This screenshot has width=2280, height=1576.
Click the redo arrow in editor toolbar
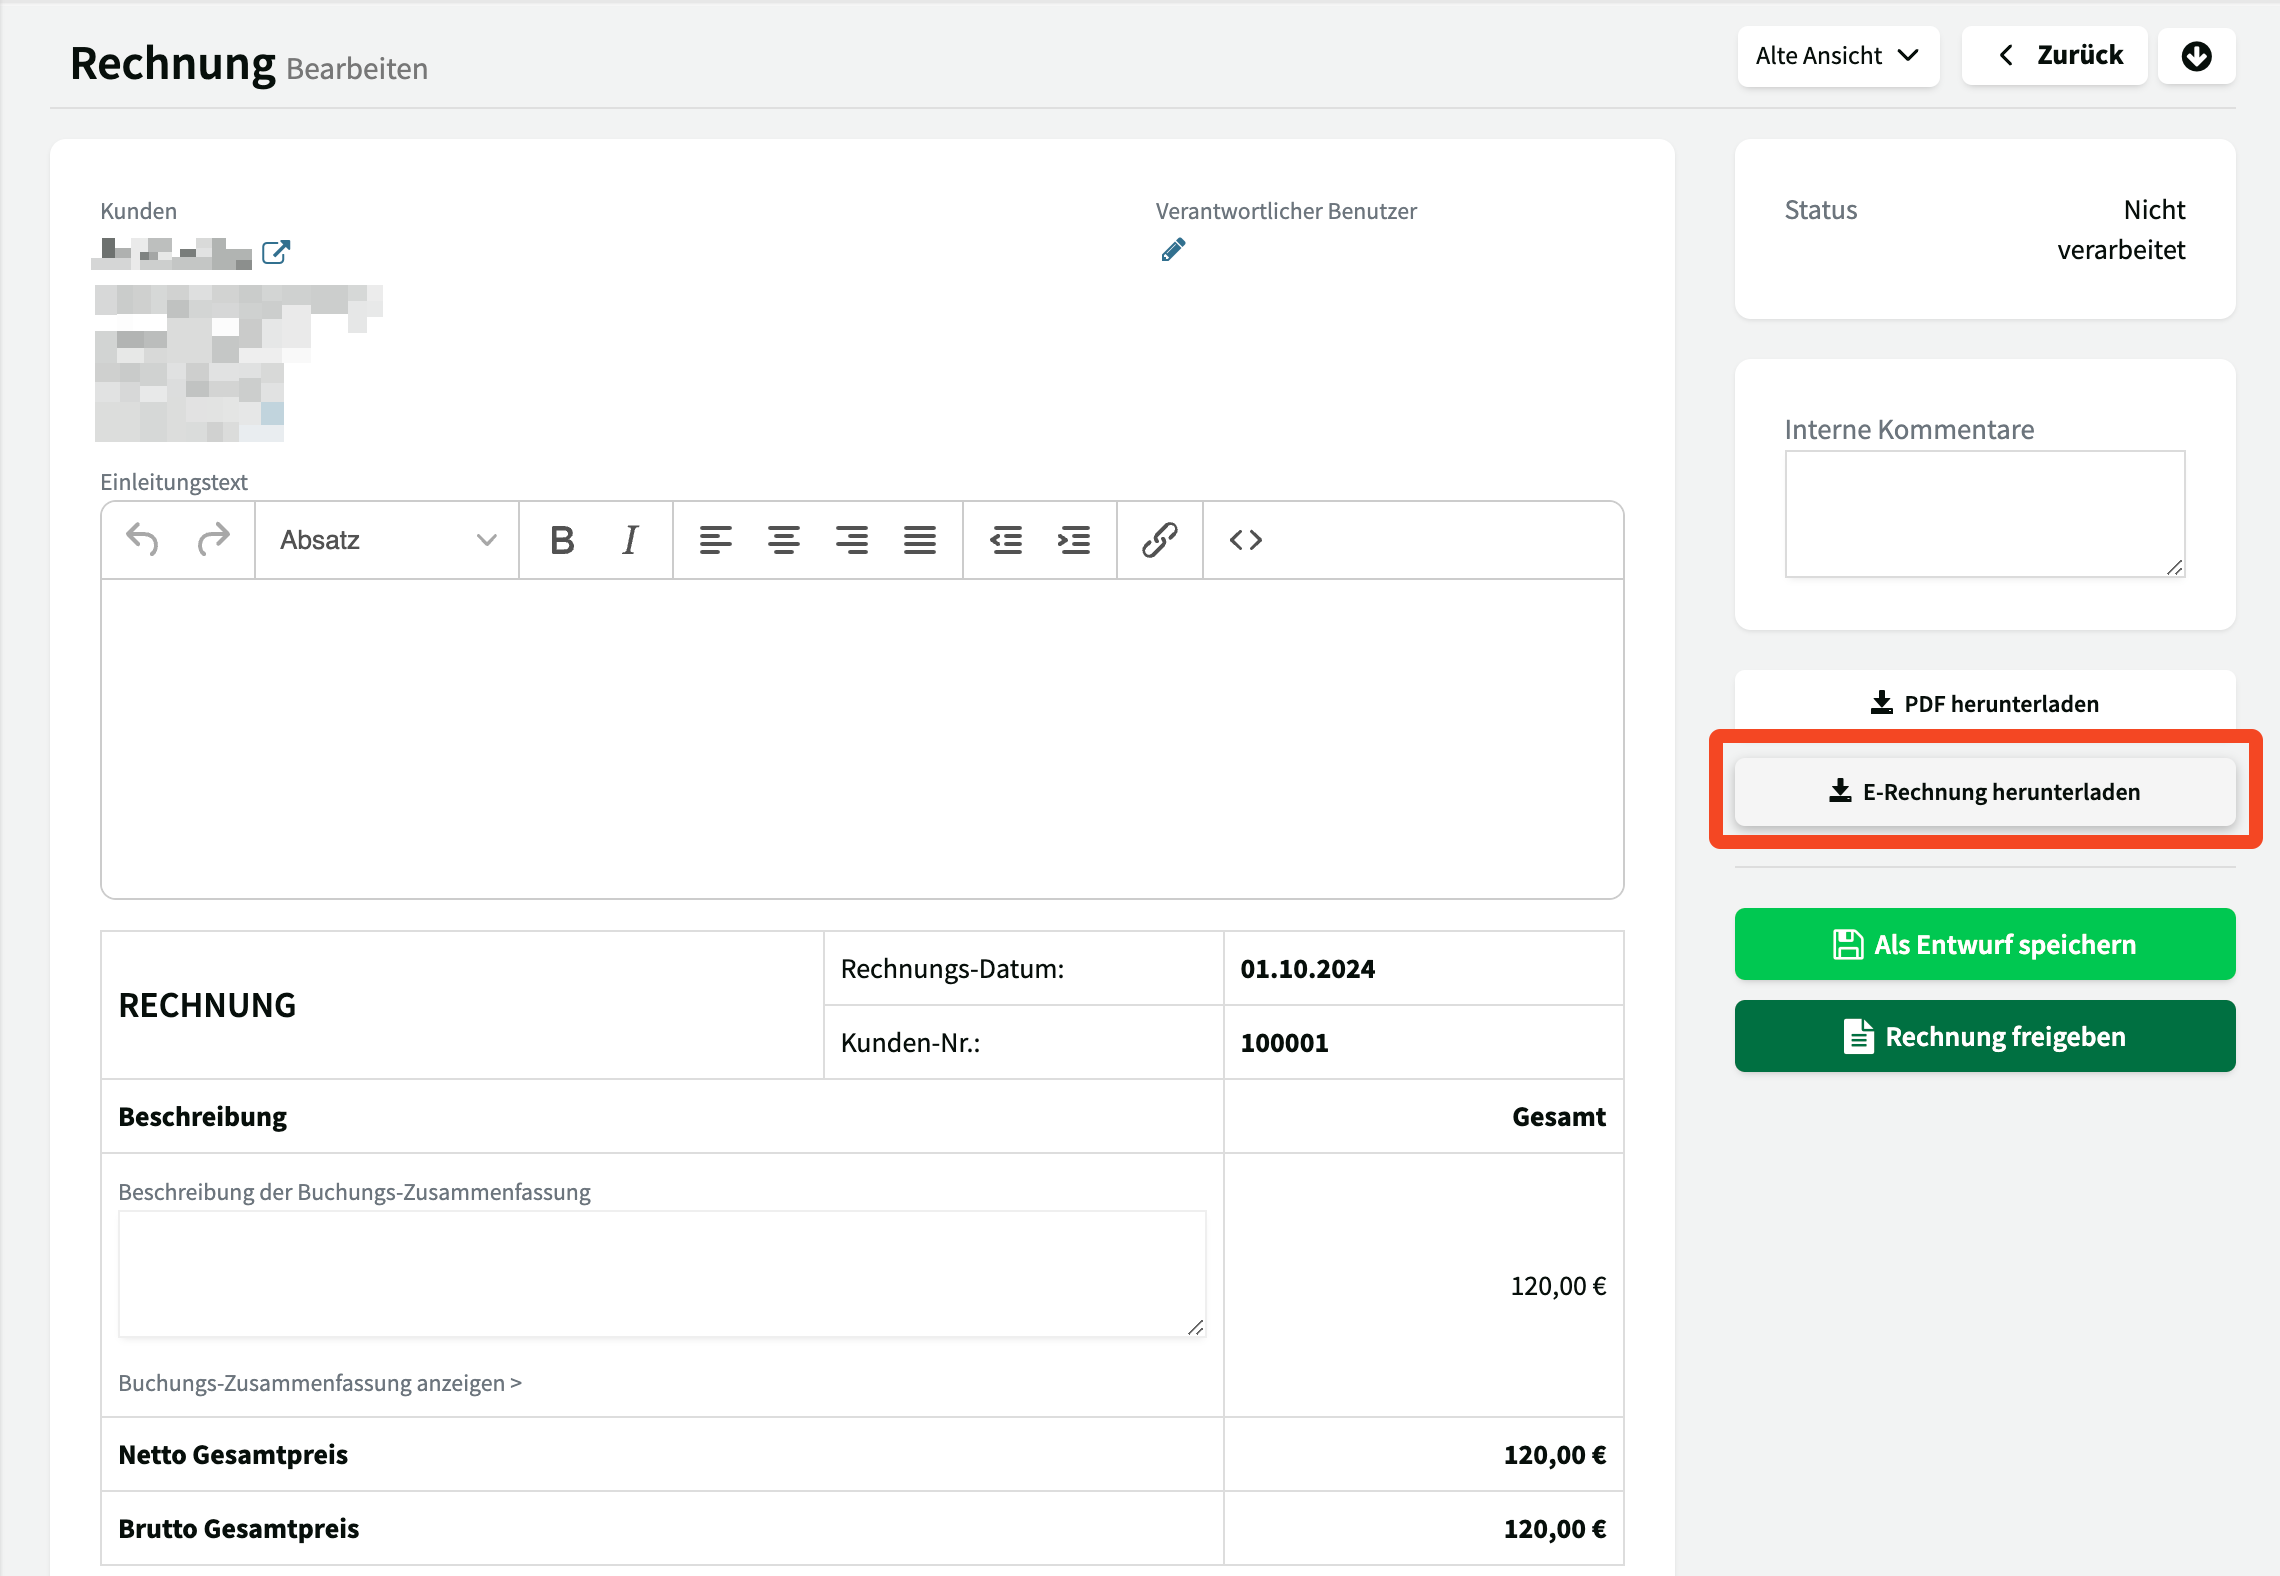click(x=213, y=540)
